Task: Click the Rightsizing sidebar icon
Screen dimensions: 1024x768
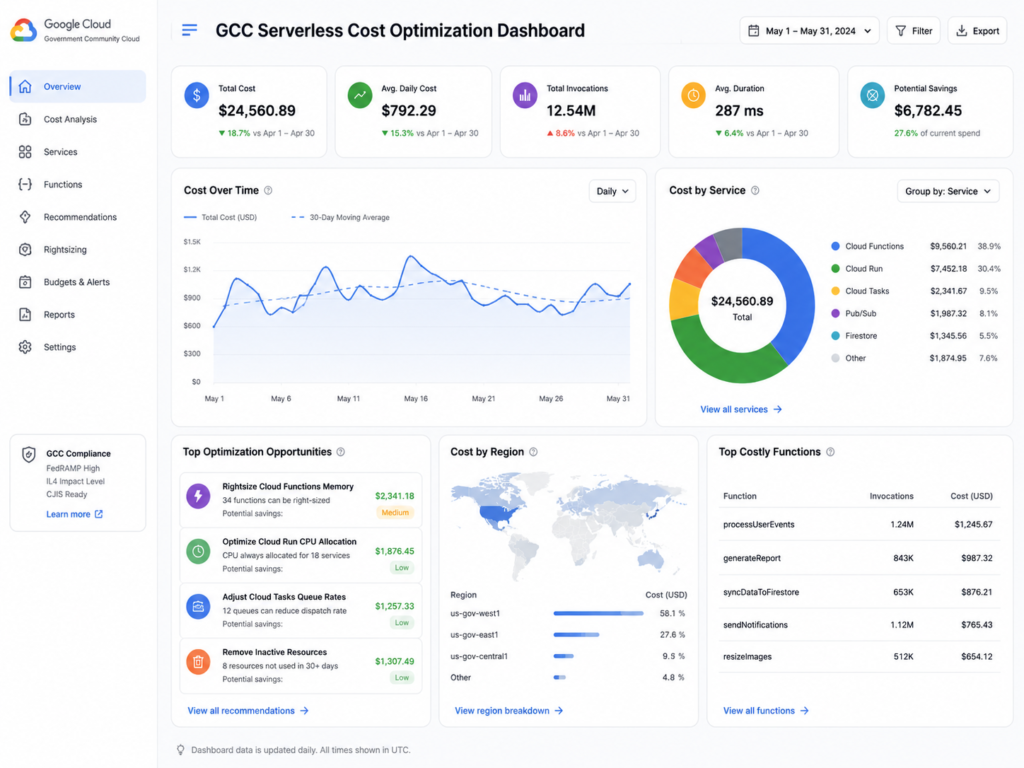Action: 25,249
